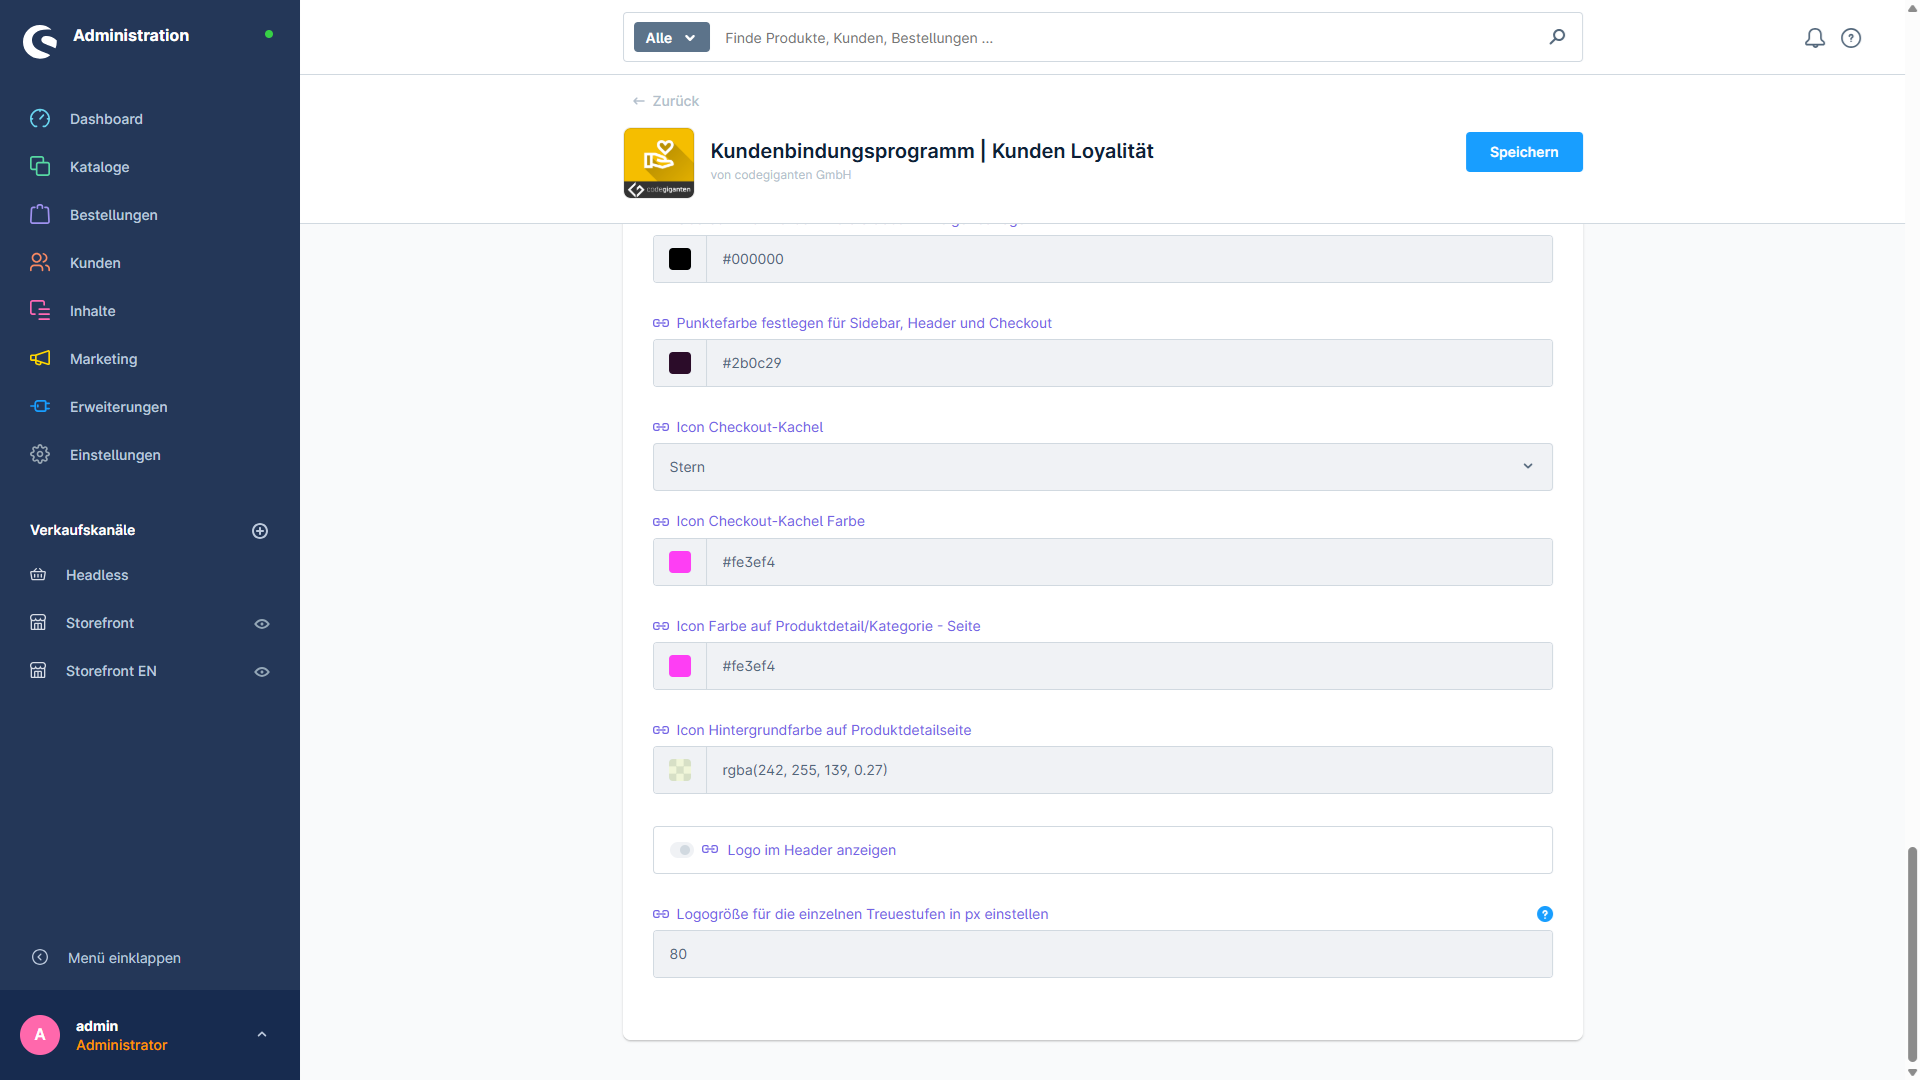The width and height of the screenshot is (1920, 1080).
Task: Open the Icon Checkout-Kachel Stern dropdown
Action: point(1102,467)
